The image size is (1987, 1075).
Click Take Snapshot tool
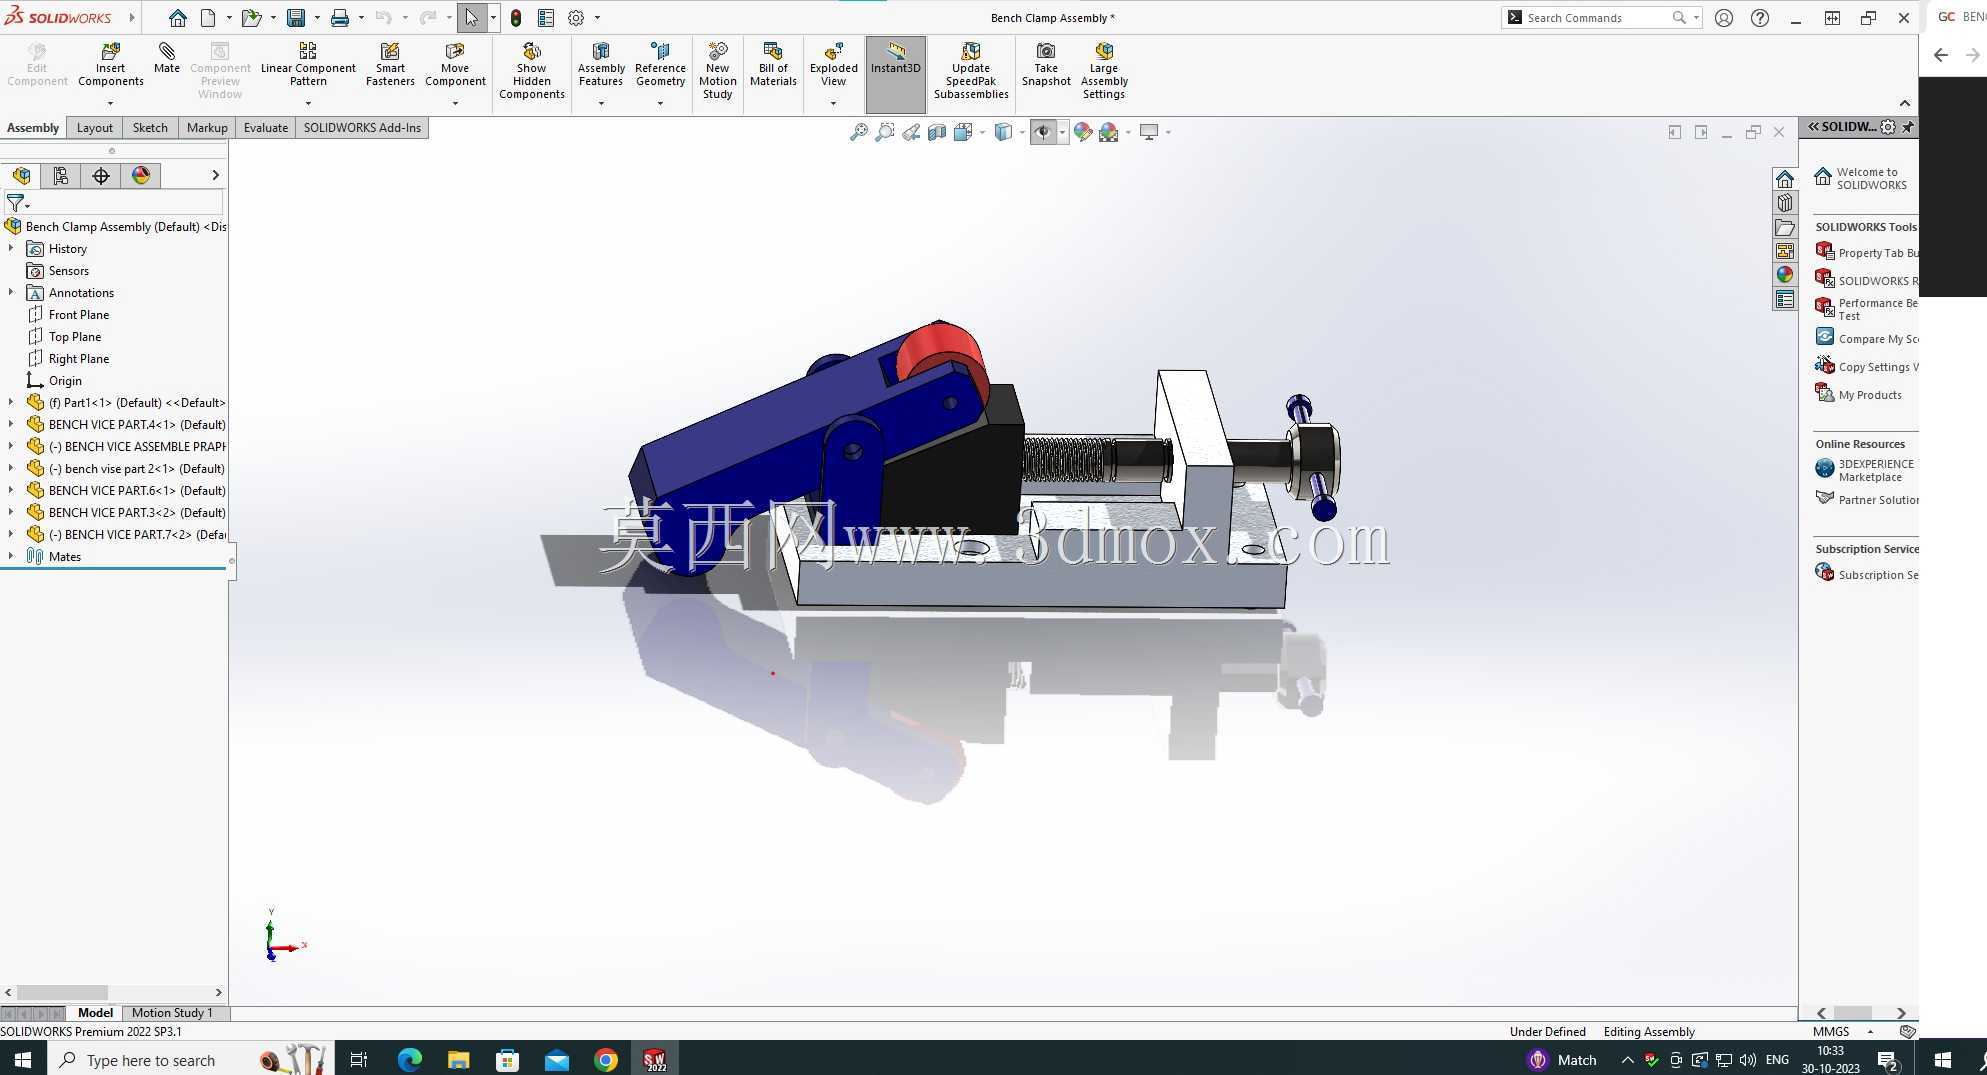[1046, 65]
